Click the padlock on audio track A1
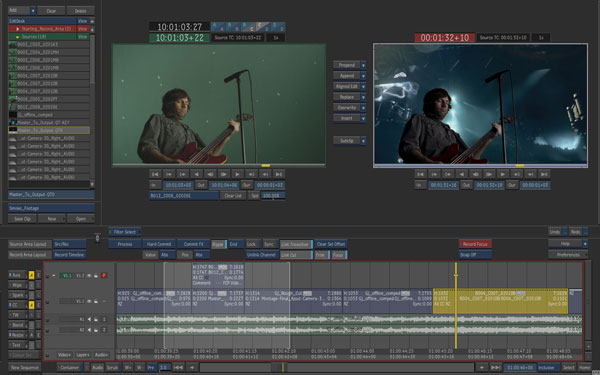Image resolution: width=600 pixels, height=375 pixels. pos(96,319)
